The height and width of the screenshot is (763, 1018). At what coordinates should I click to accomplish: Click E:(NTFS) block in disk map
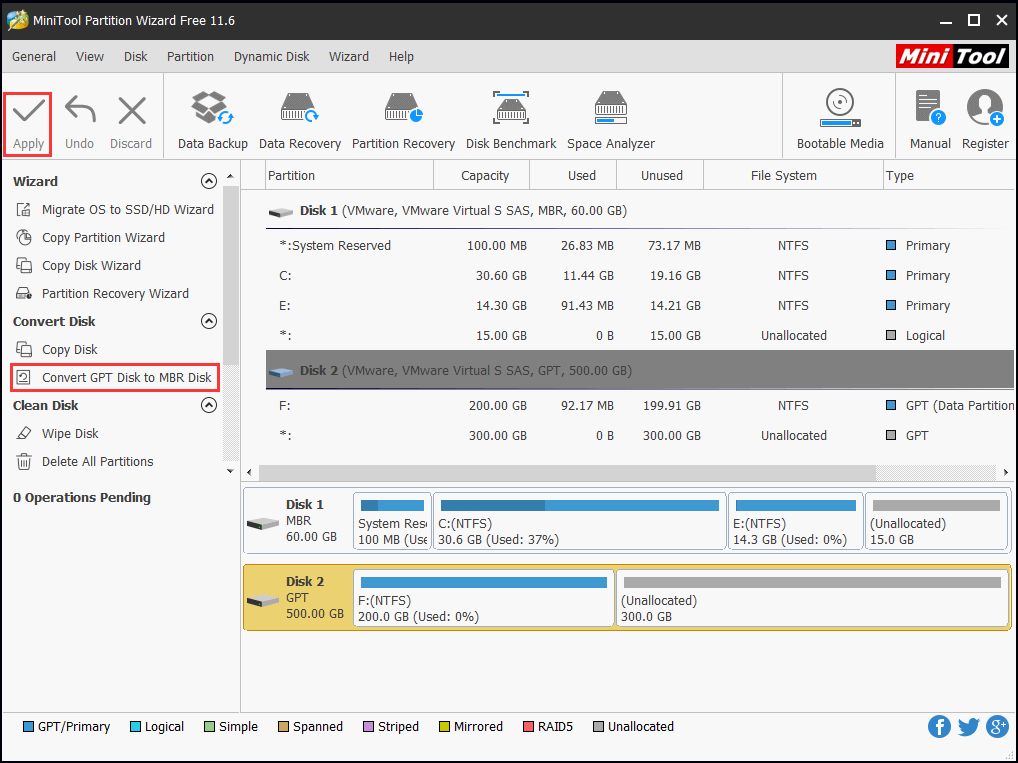[x=795, y=521]
